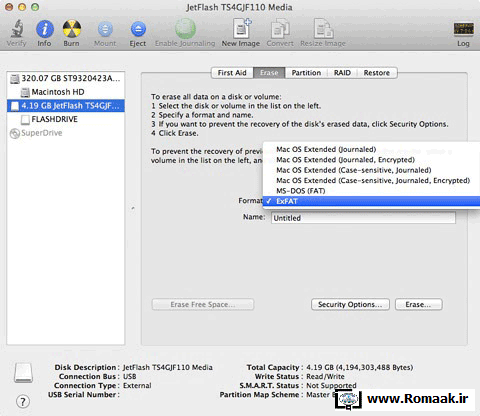This screenshot has height=416, width=480.
Task: Choose Mac OS Extended (Case-sensitive, Journaled)
Action: pos(371,170)
